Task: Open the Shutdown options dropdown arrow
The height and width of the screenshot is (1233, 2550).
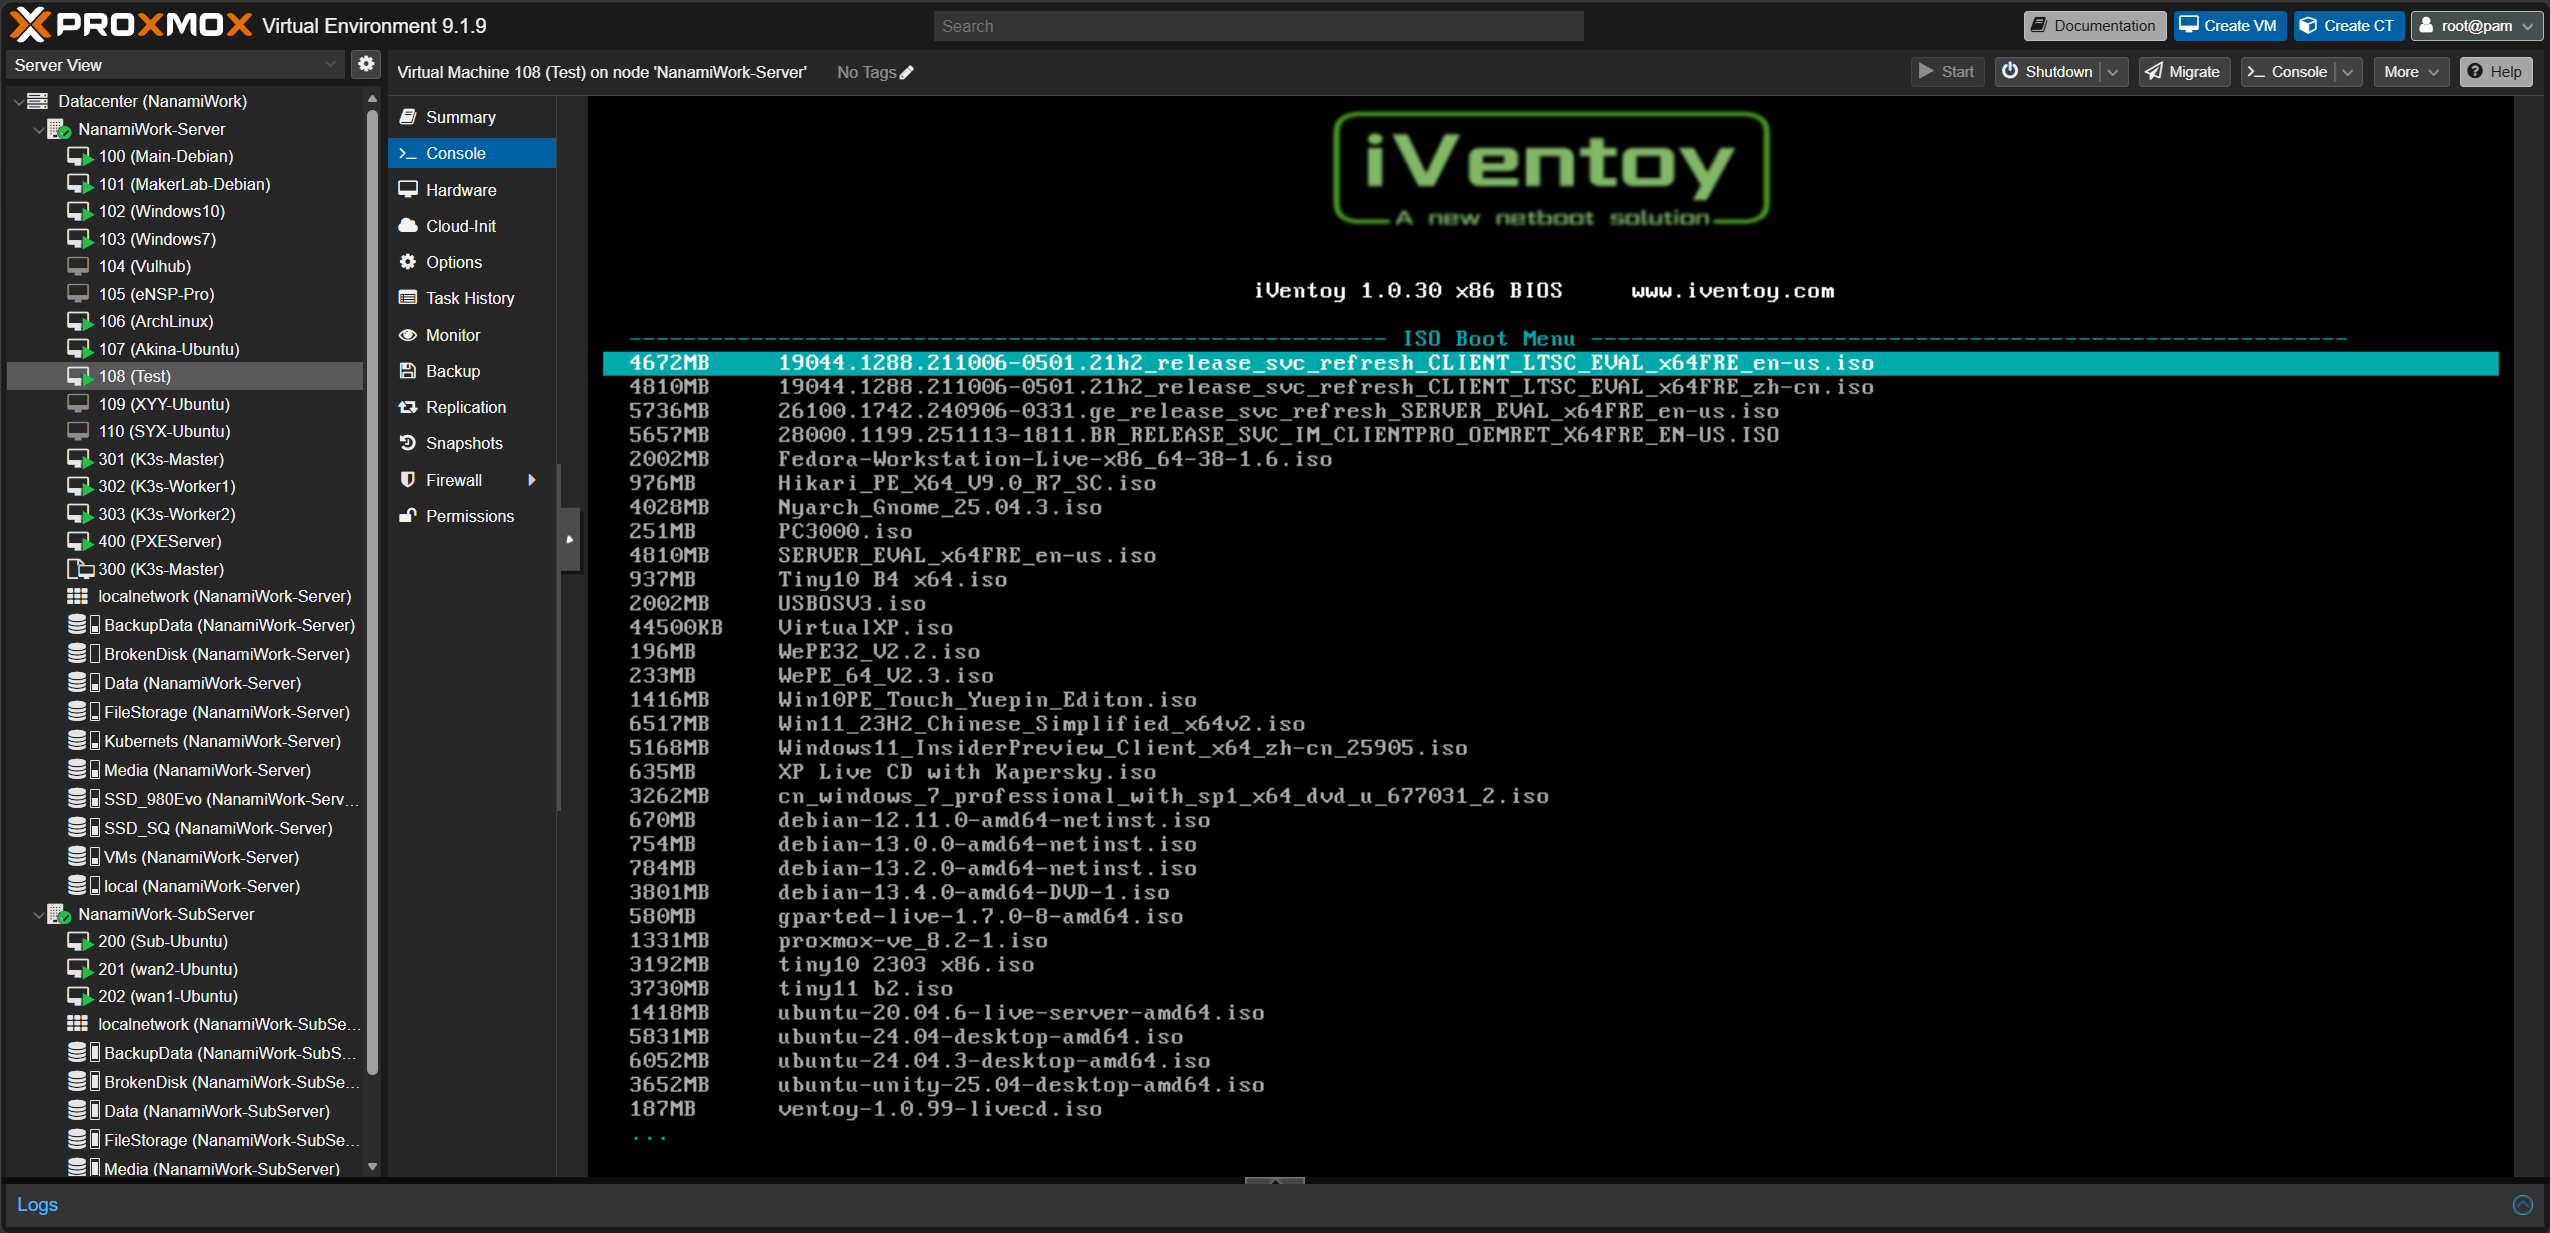Action: tap(2113, 72)
